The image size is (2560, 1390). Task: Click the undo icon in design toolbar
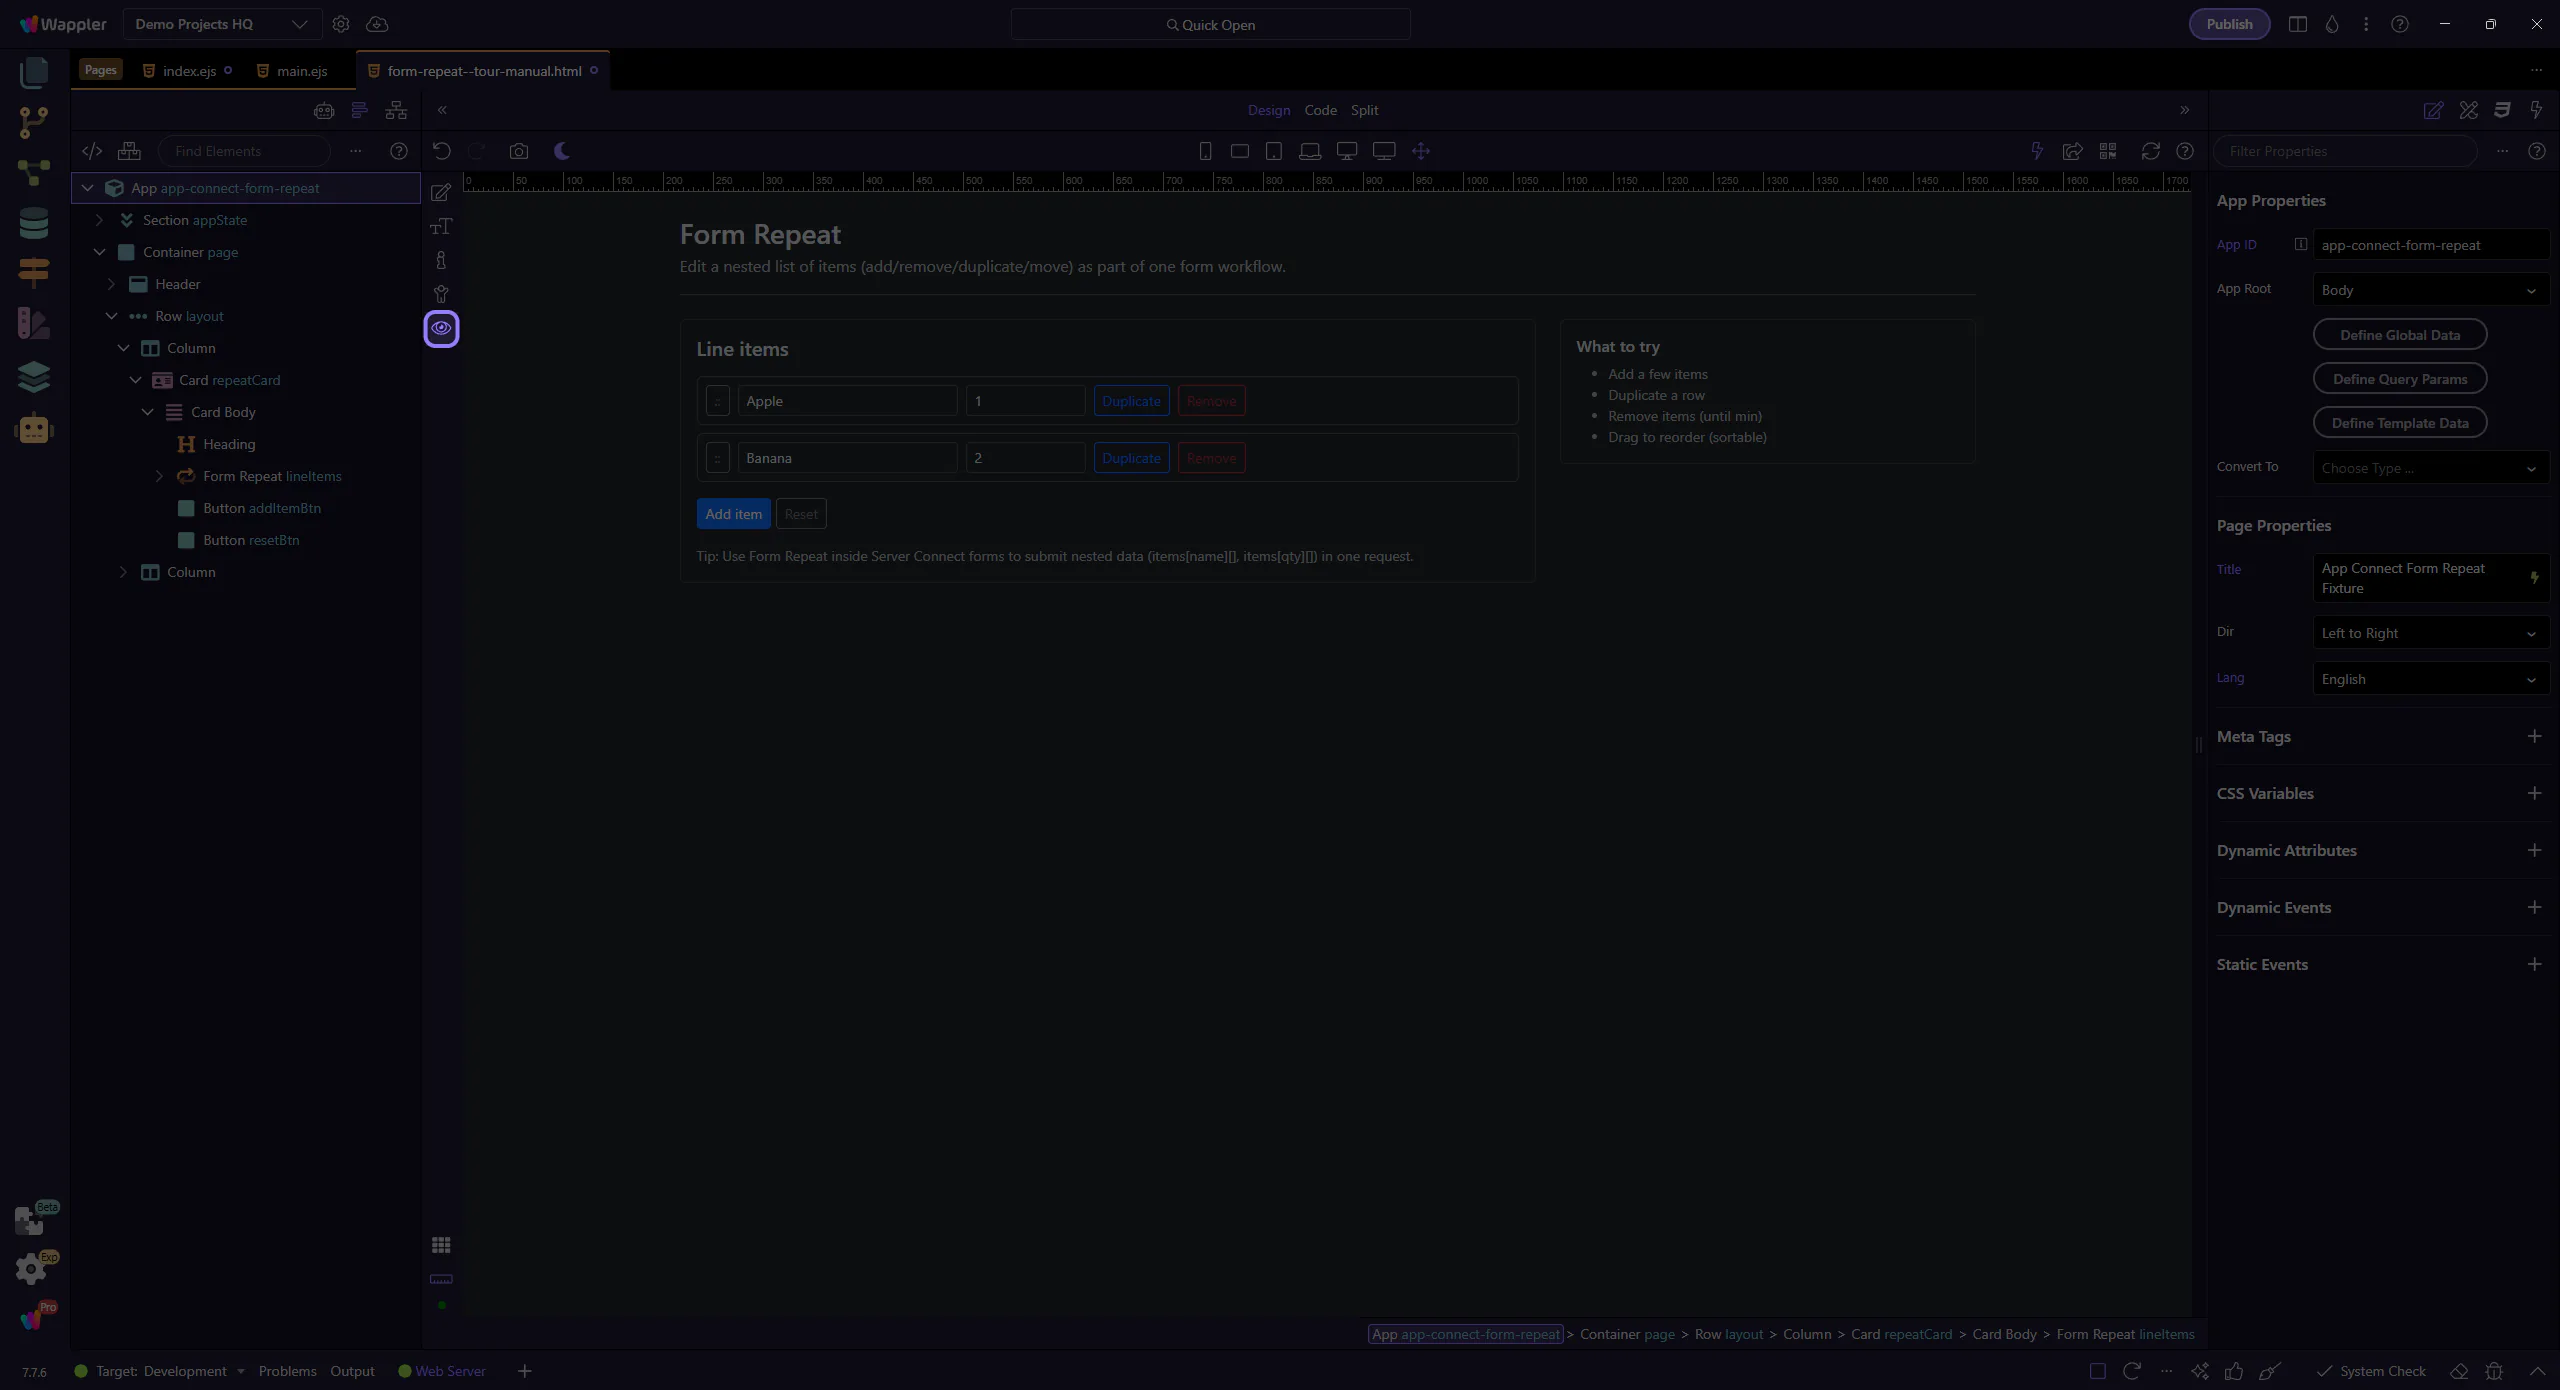coord(442,151)
